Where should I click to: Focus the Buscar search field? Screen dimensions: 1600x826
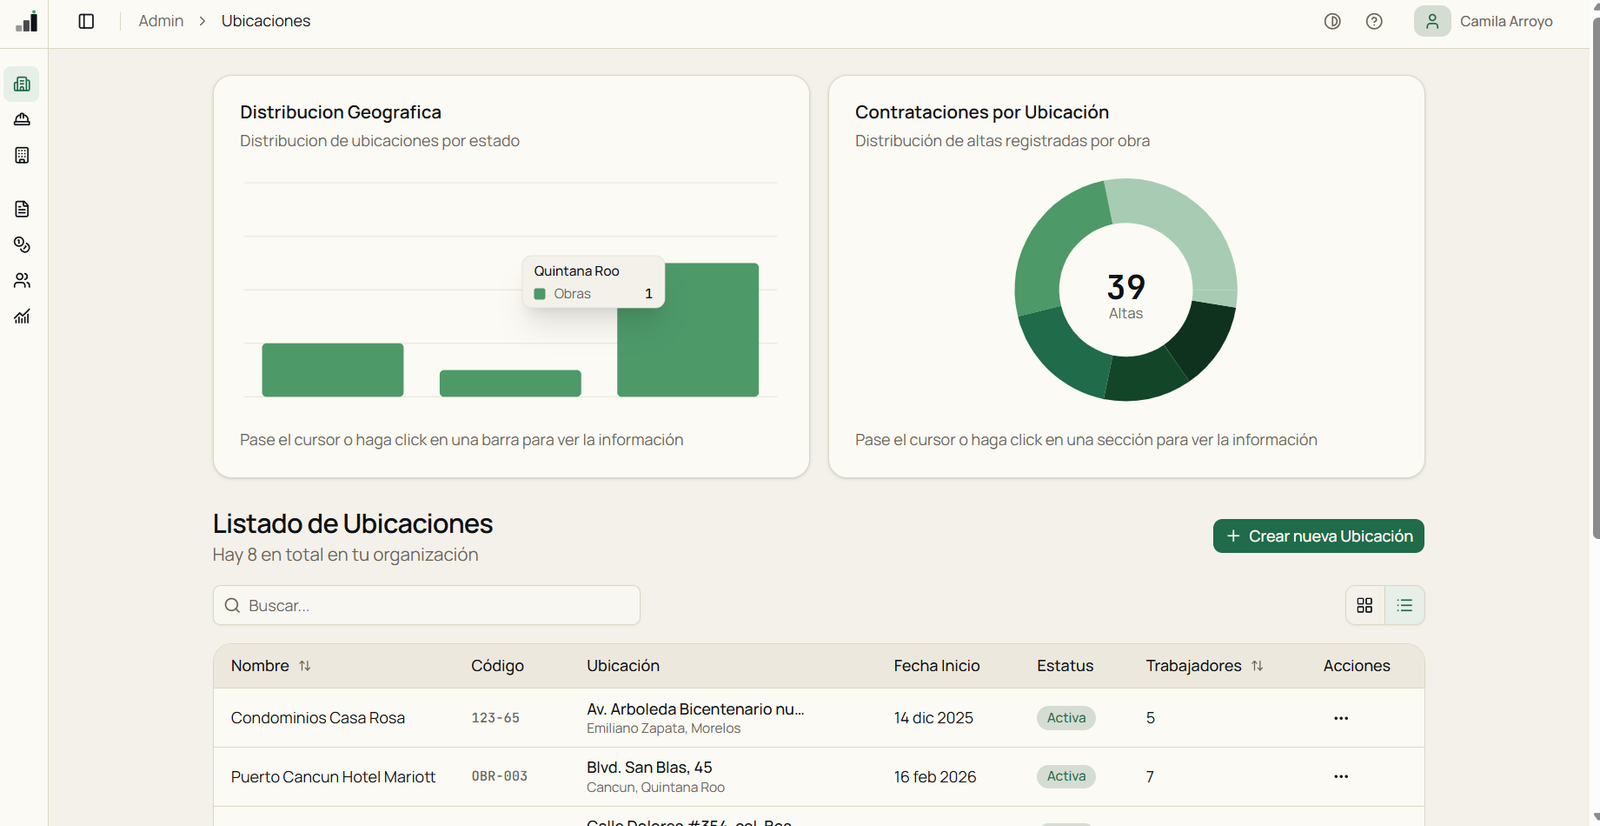426,605
